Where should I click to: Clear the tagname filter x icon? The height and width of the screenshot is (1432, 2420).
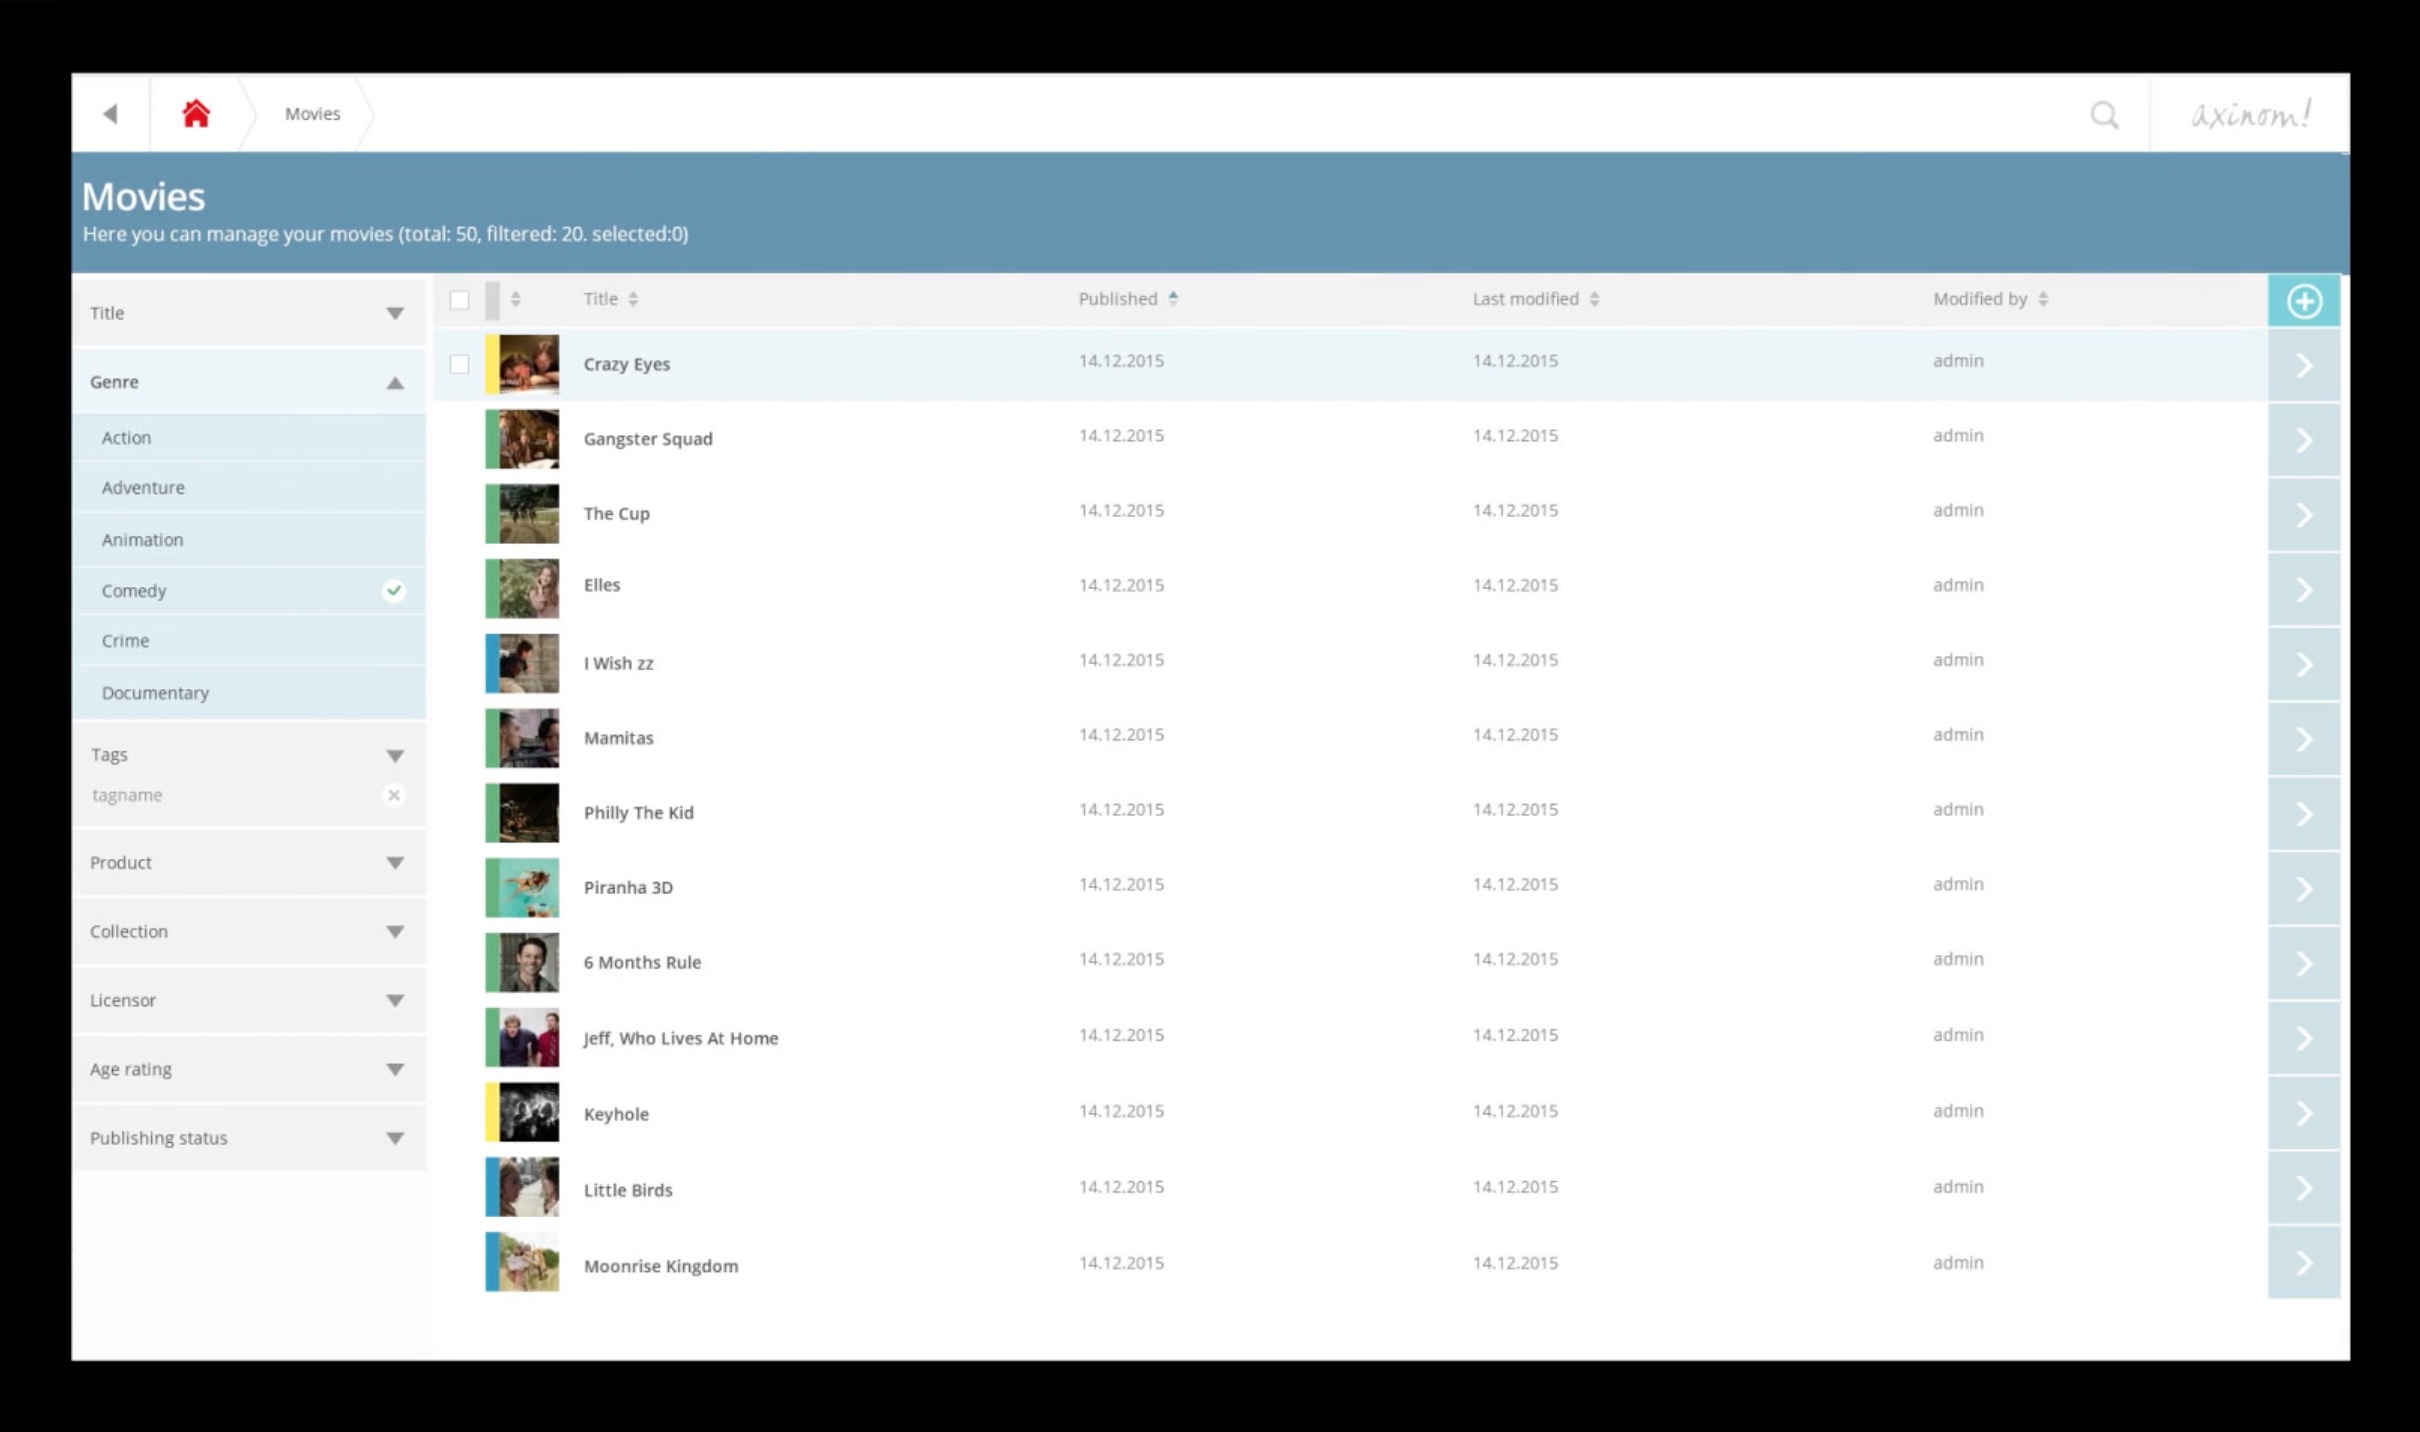click(394, 795)
